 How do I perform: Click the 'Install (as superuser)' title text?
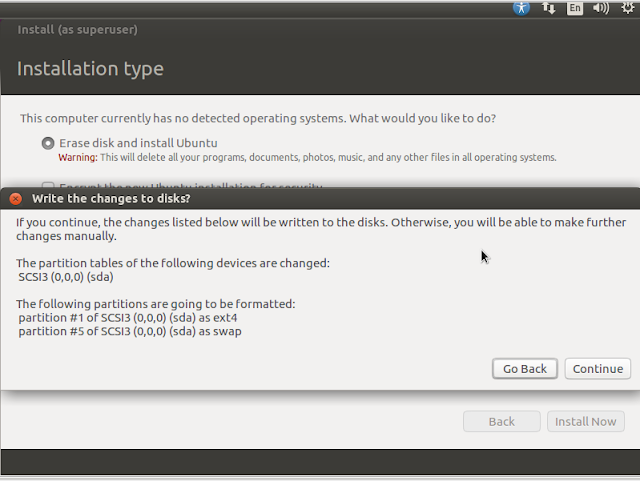pyautogui.click(x=78, y=29)
